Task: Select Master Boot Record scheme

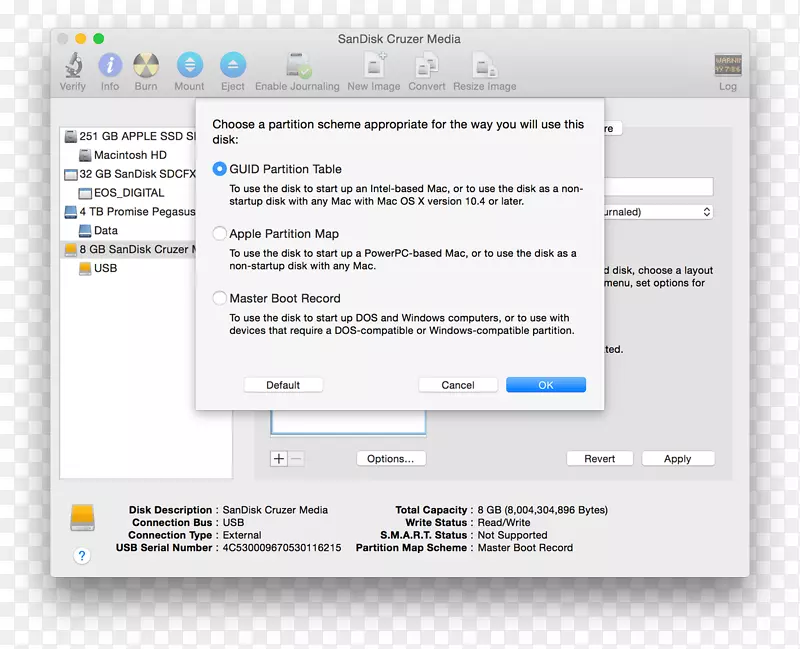Action: pos(219,297)
